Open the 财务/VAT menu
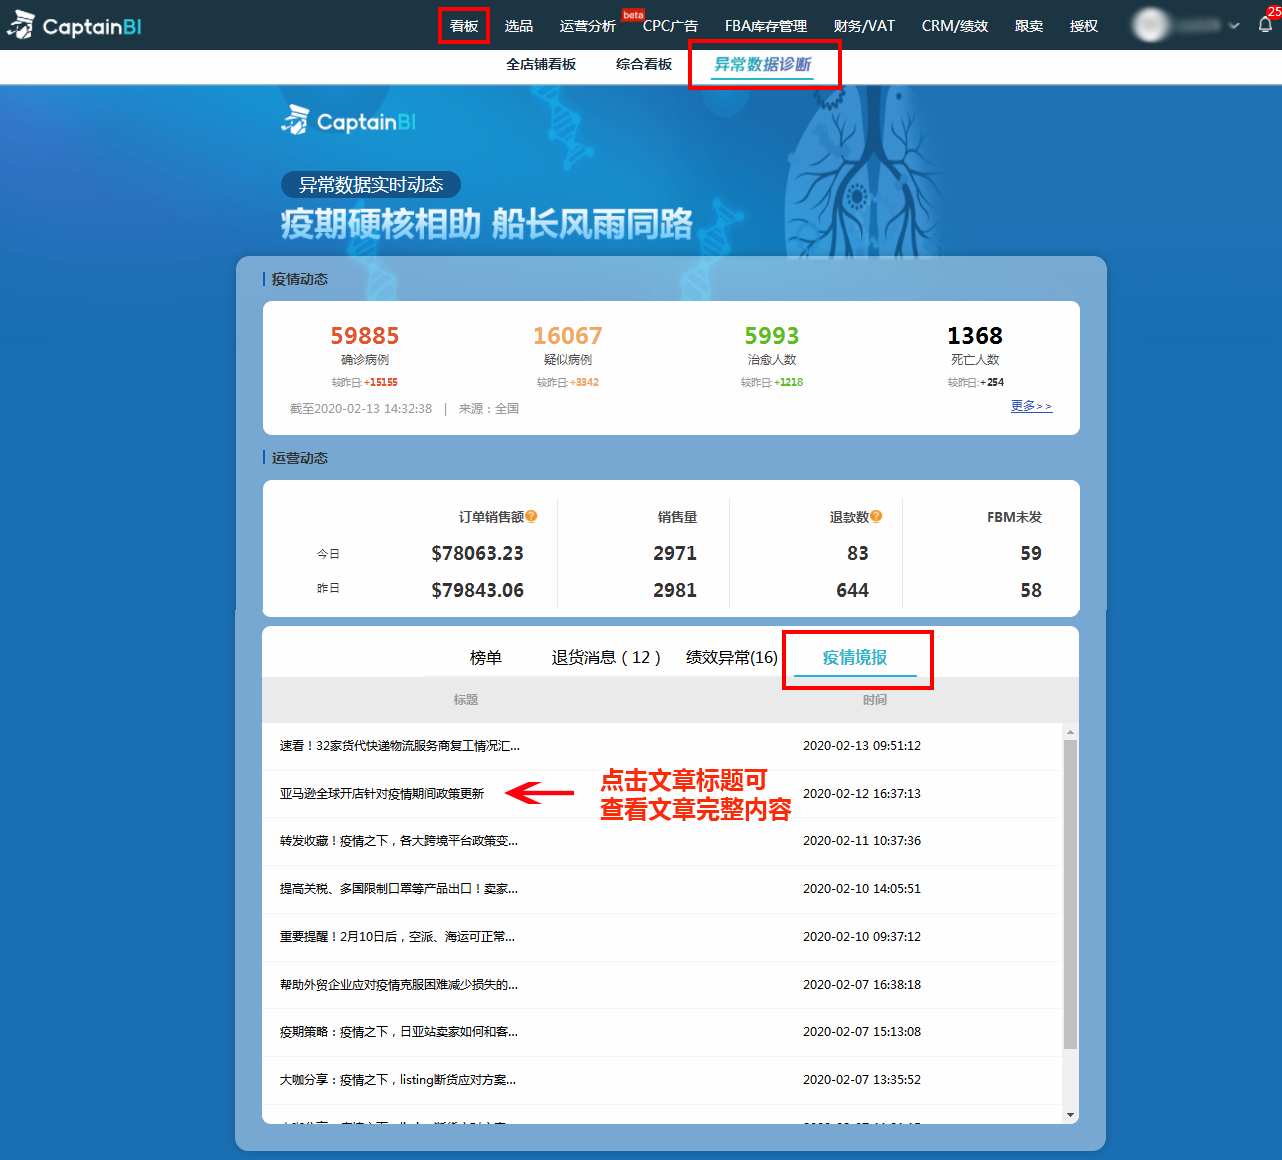This screenshot has height=1160, width=1282. [864, 26]
